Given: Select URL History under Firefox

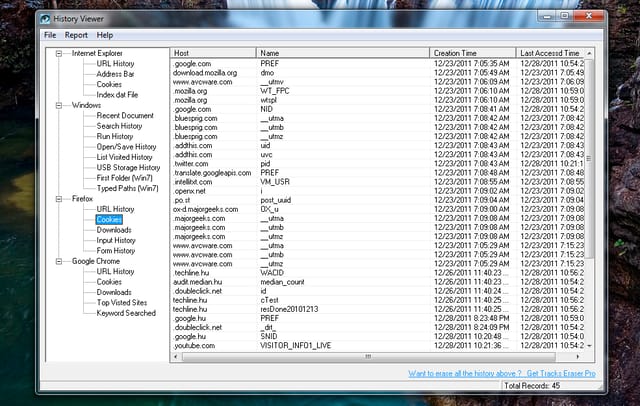Looking at the screenshot, I should click(115, 209).
